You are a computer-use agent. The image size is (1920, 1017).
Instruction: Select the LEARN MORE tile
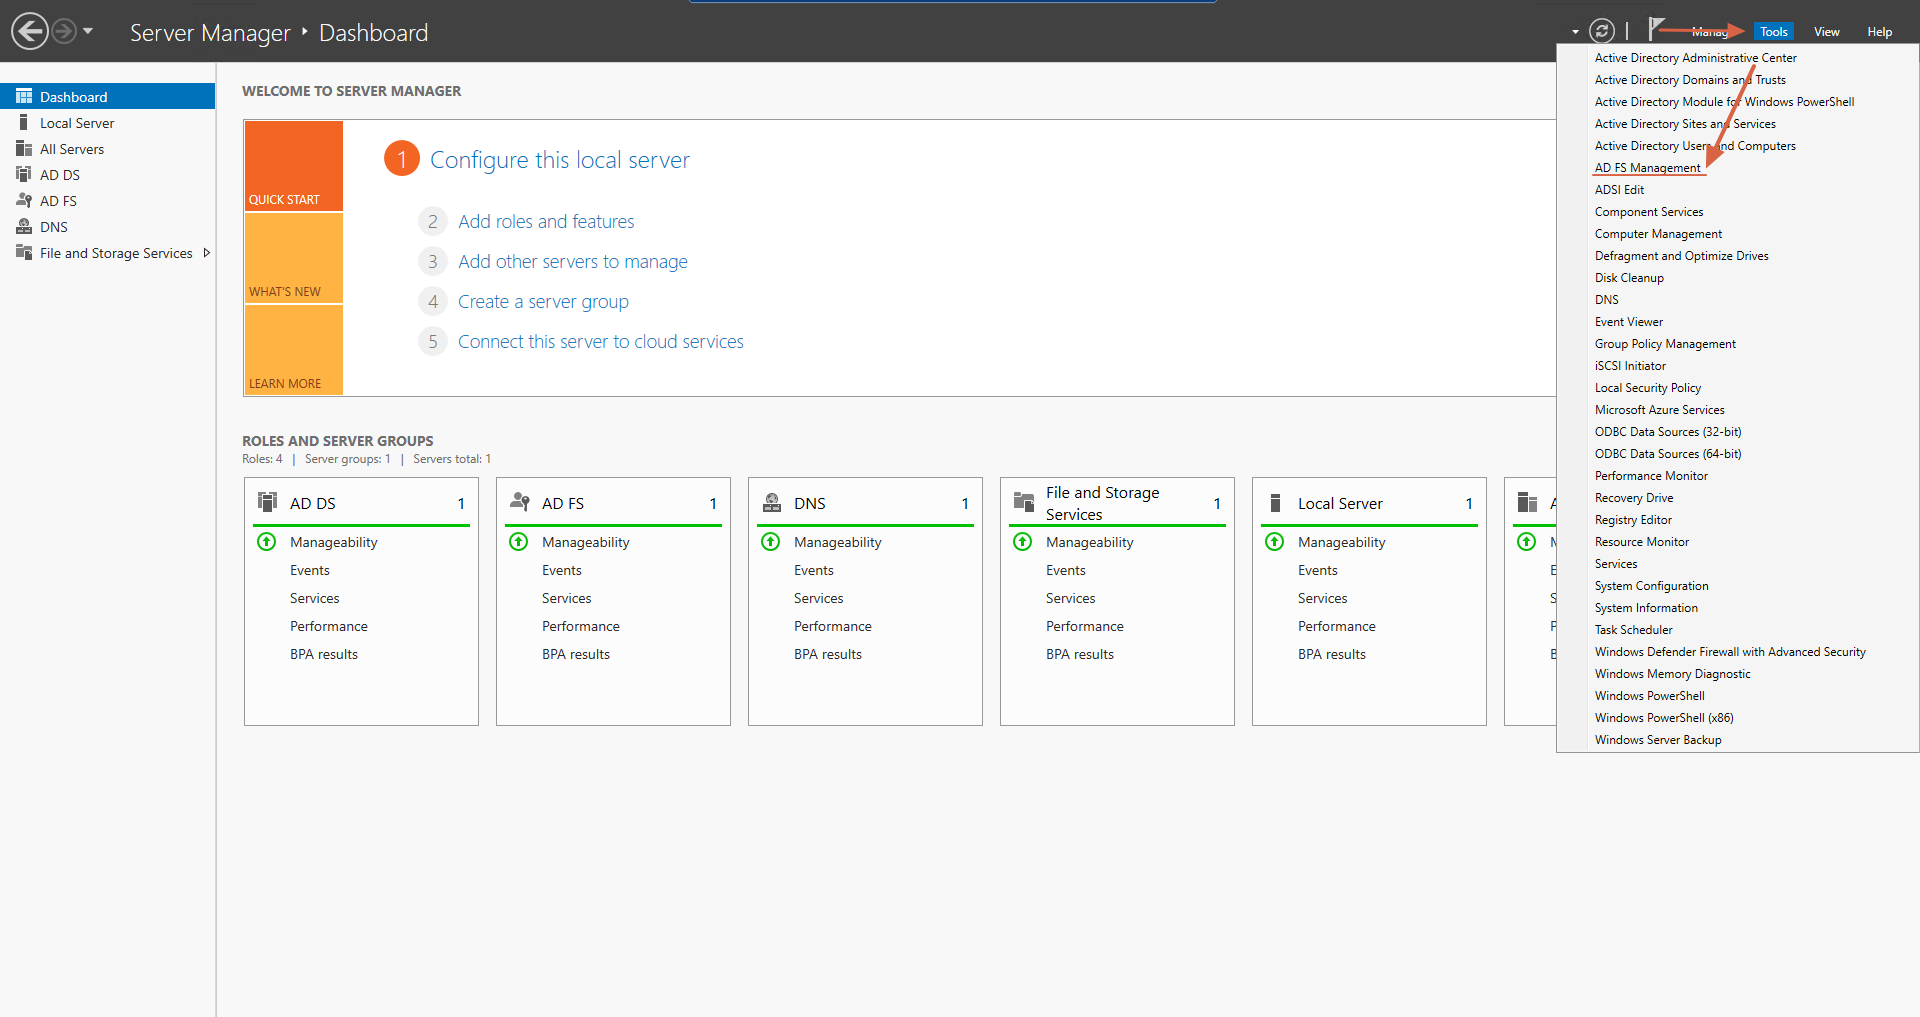294,350
